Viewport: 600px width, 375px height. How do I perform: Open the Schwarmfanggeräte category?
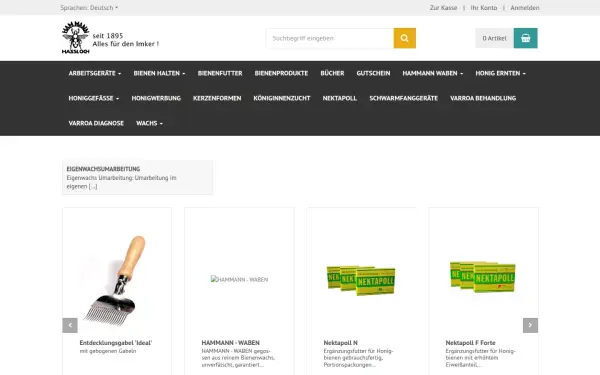403,98
